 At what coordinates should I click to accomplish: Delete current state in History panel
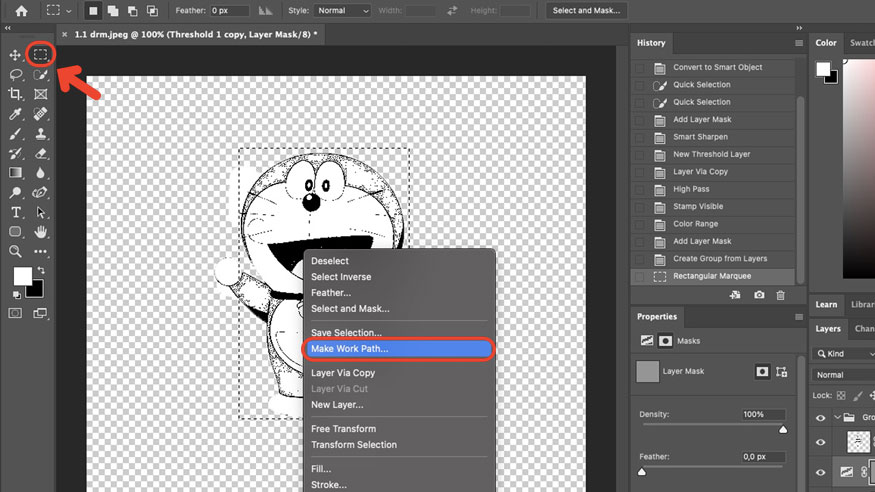[780, 295]
